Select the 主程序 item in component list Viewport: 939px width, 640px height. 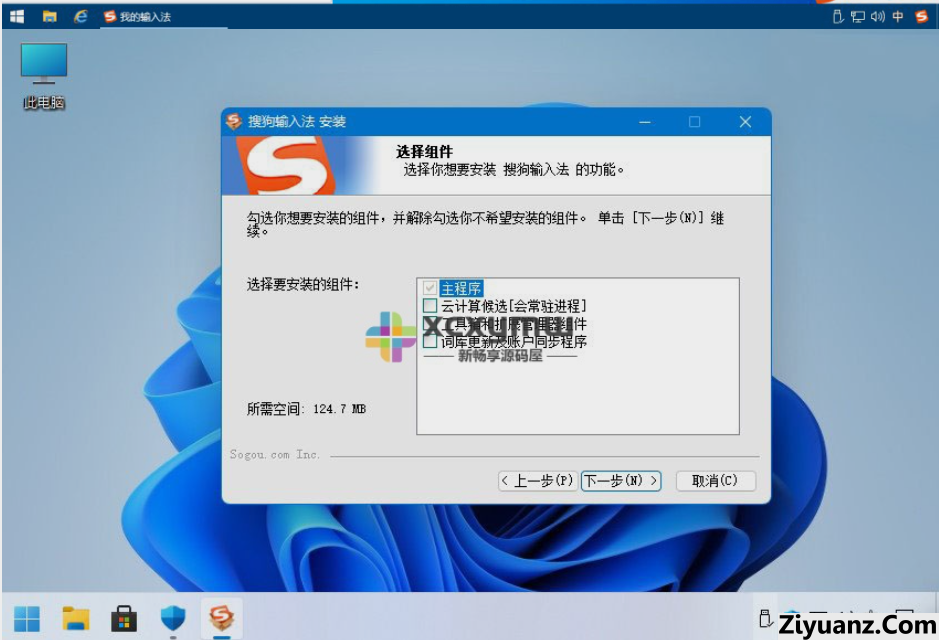pos(461,288)
